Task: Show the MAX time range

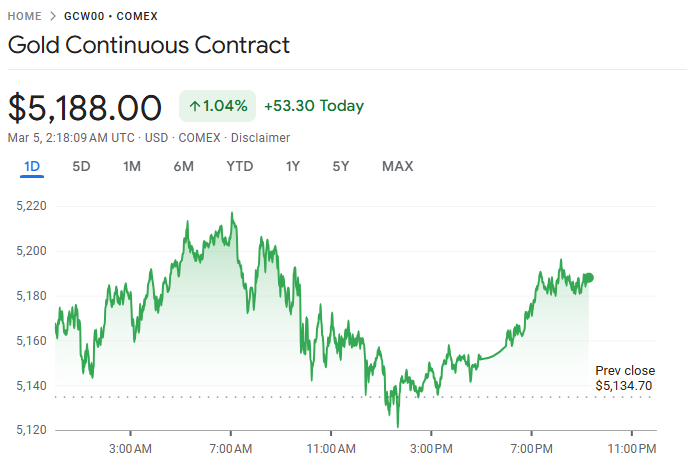Action: click(397, 166)
